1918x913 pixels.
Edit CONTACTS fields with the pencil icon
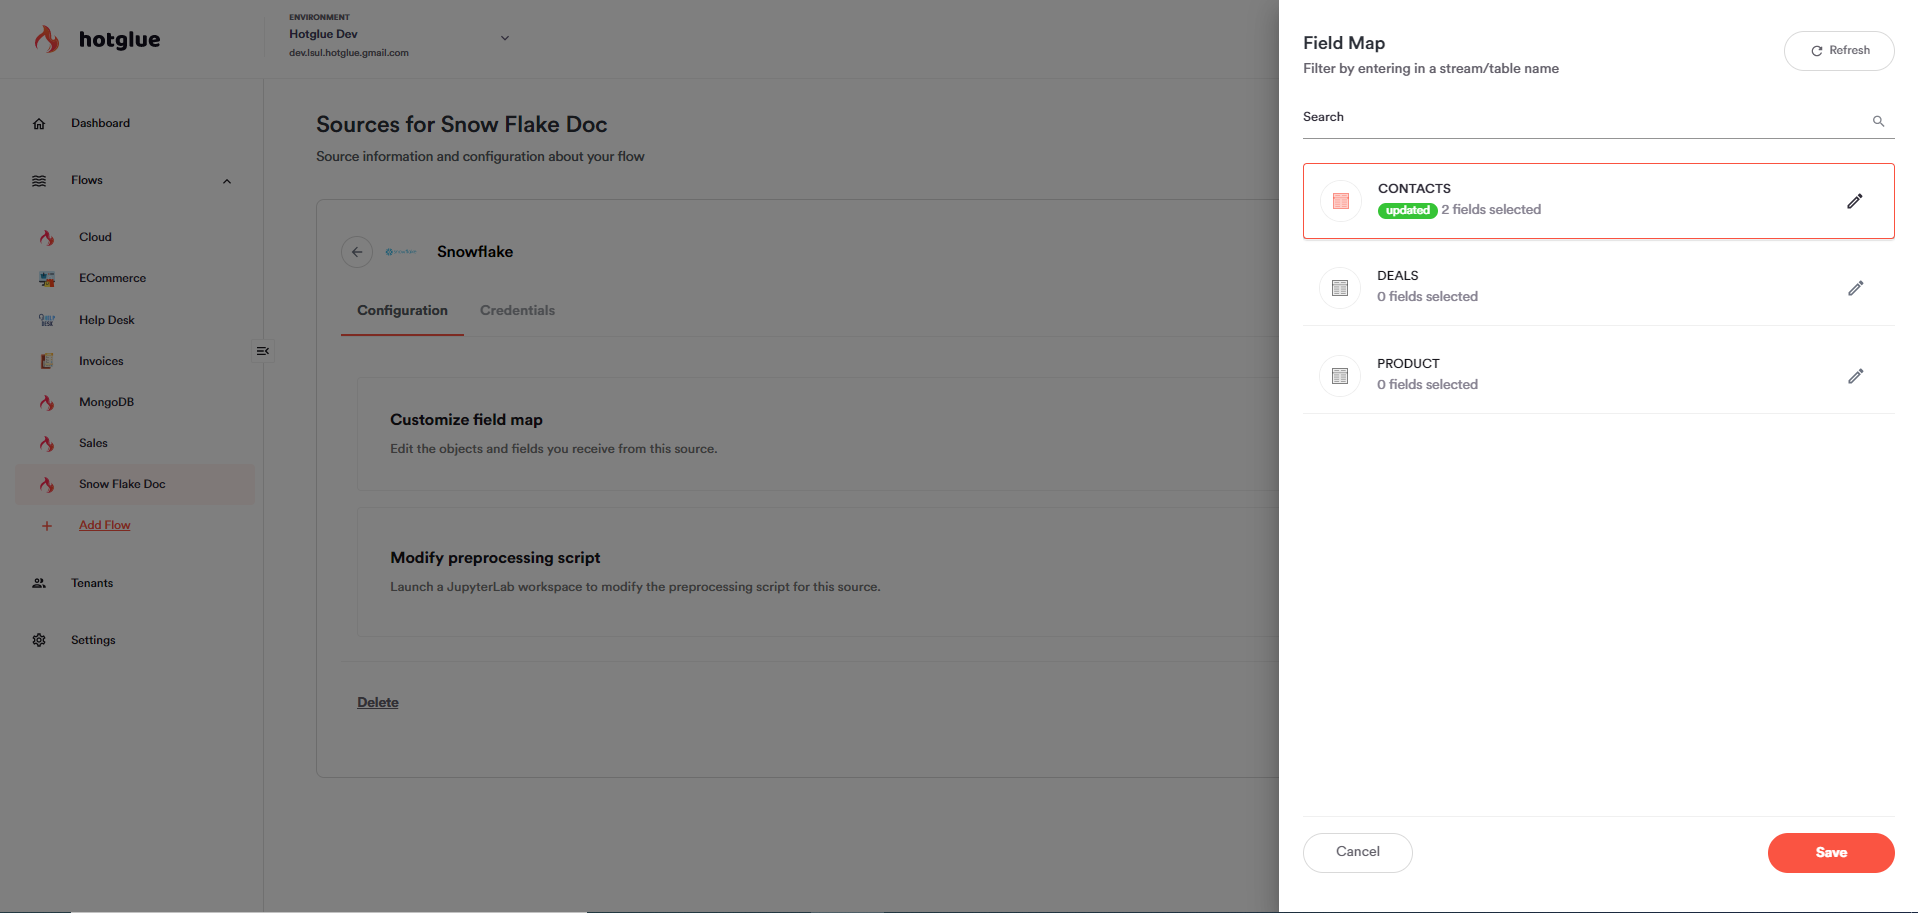click(1854, 201)
